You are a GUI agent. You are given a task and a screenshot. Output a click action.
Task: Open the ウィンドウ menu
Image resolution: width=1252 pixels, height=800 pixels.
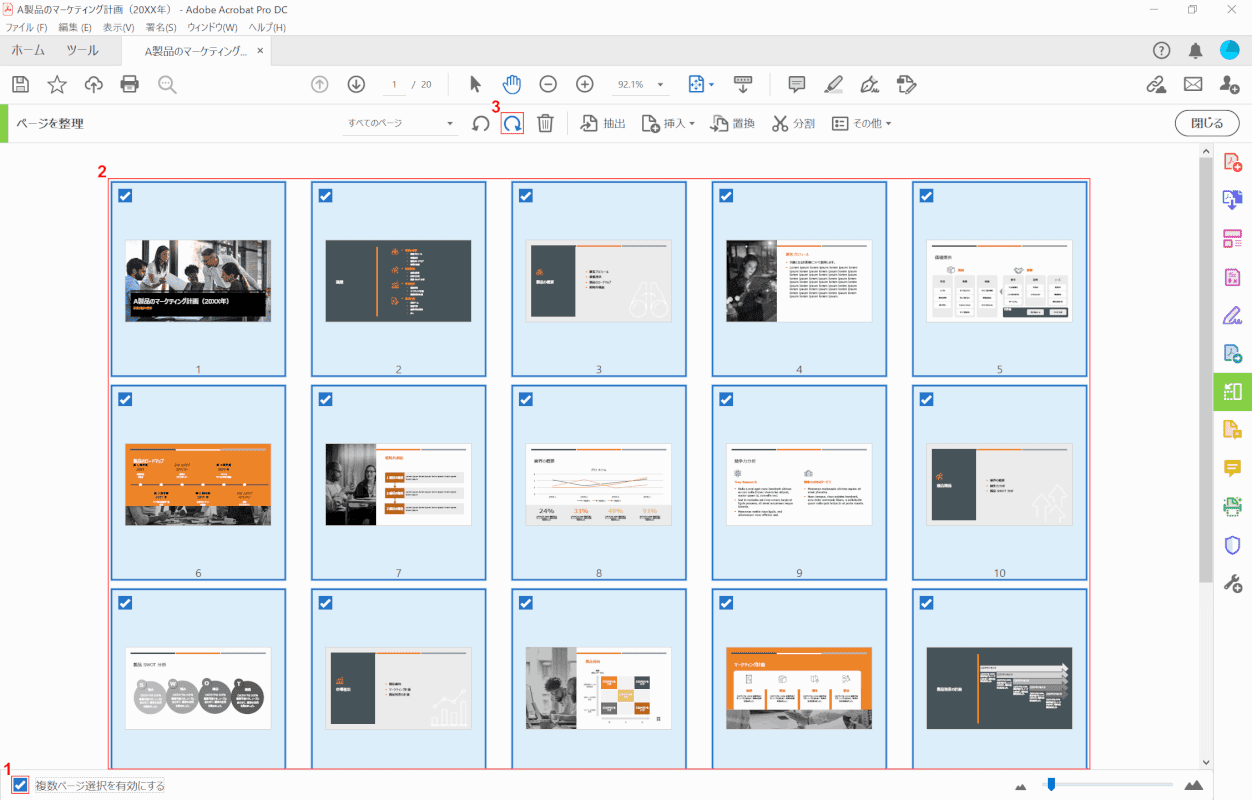click(x=212, y=27)
